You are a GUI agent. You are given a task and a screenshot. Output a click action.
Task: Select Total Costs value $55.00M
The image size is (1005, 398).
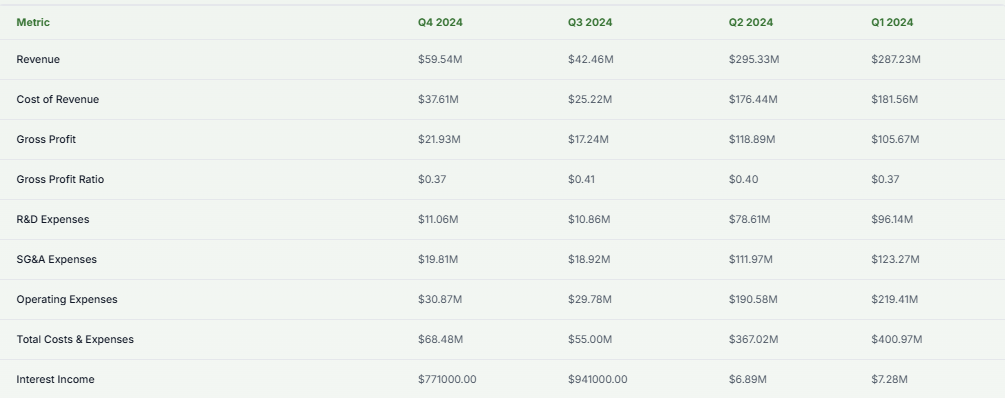click(590, 340)
